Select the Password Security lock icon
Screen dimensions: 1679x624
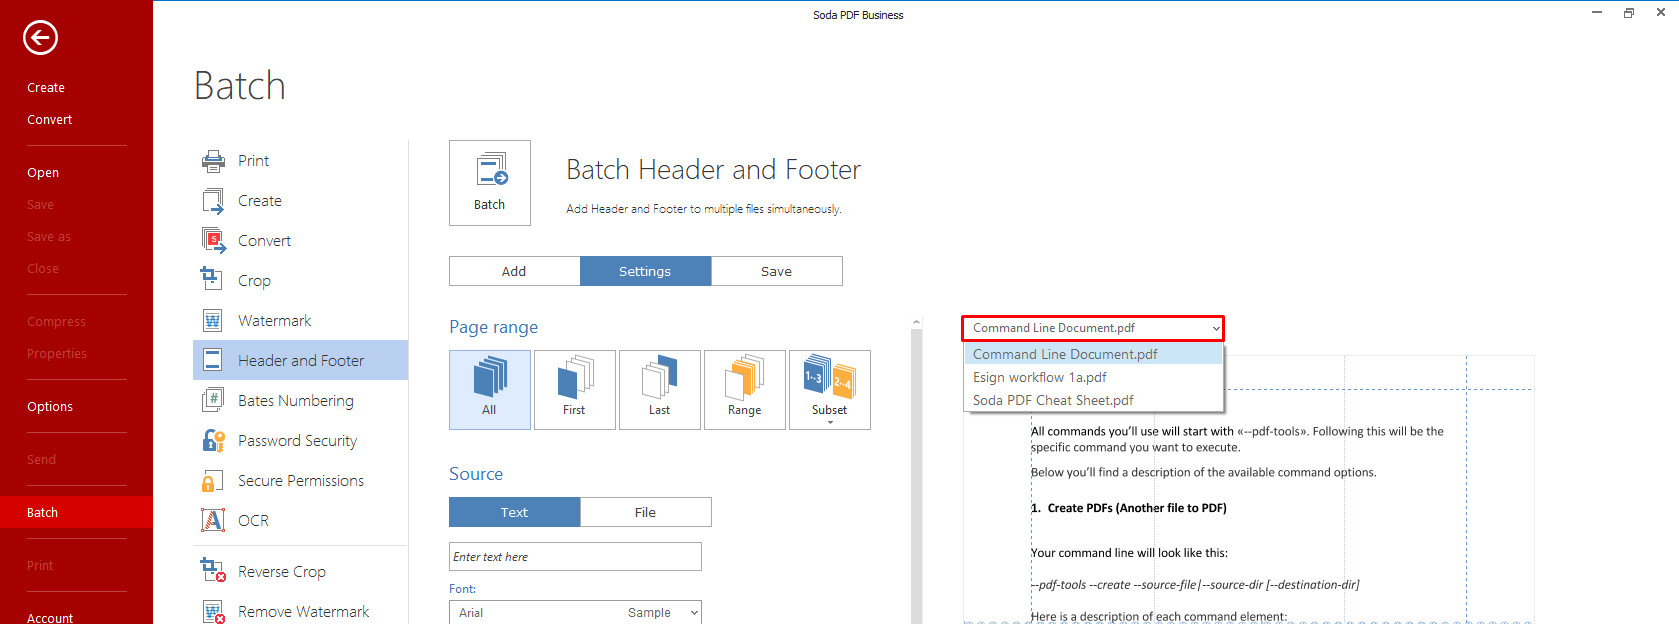pyautogui.click(x=213, y=441)
